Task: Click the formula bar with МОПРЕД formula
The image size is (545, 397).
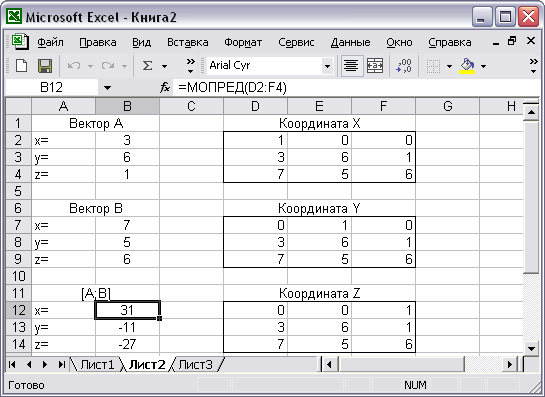Action: [356, 88]
